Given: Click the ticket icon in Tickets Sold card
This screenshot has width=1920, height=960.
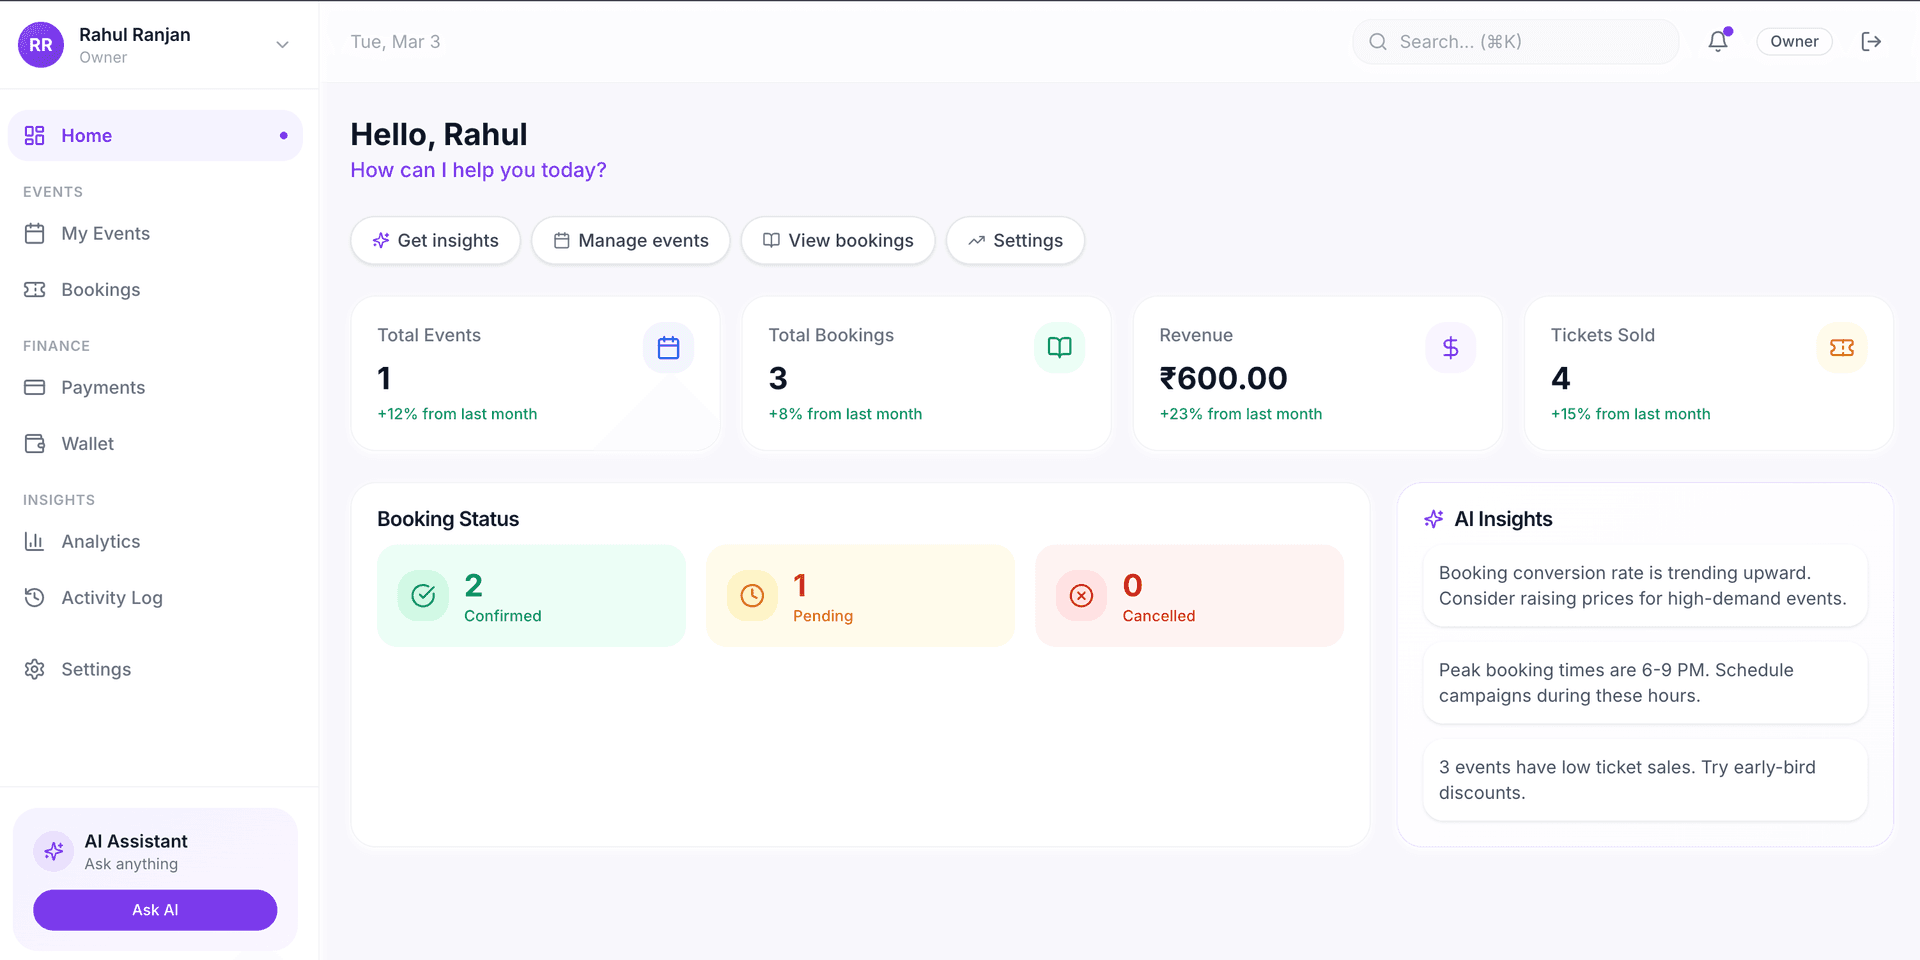Looking at the screenshot, I should pyautogui.click(x=1841, y=348).
